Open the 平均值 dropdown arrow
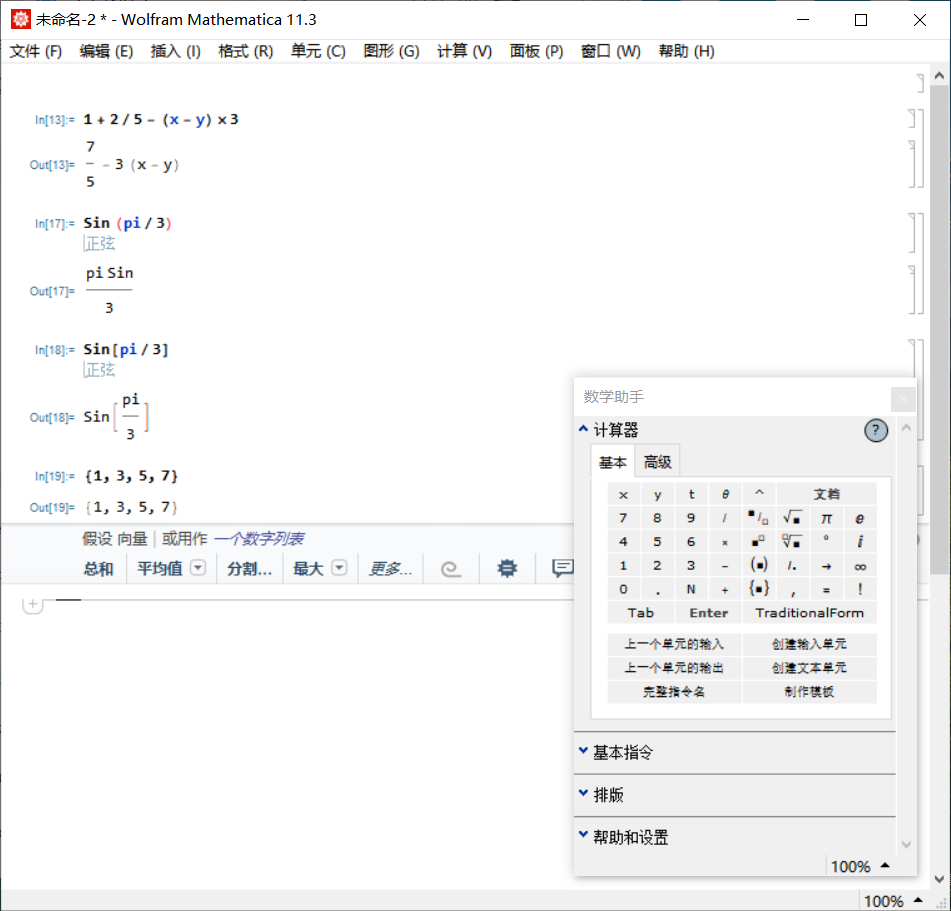951x911 pixels. 197,567
